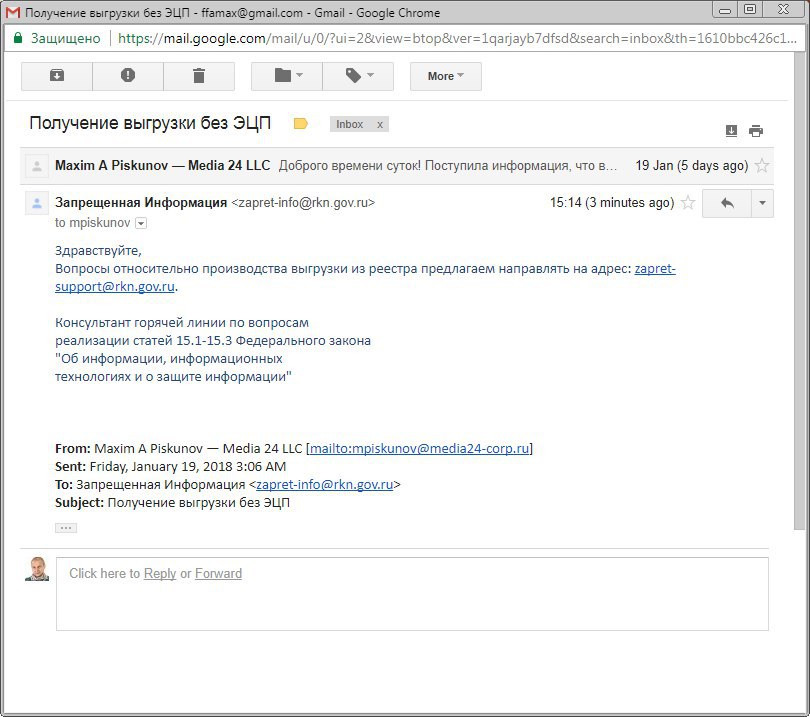Star the message from Запрещенная Информация
The image size is (810, 717).
(688, 202)
